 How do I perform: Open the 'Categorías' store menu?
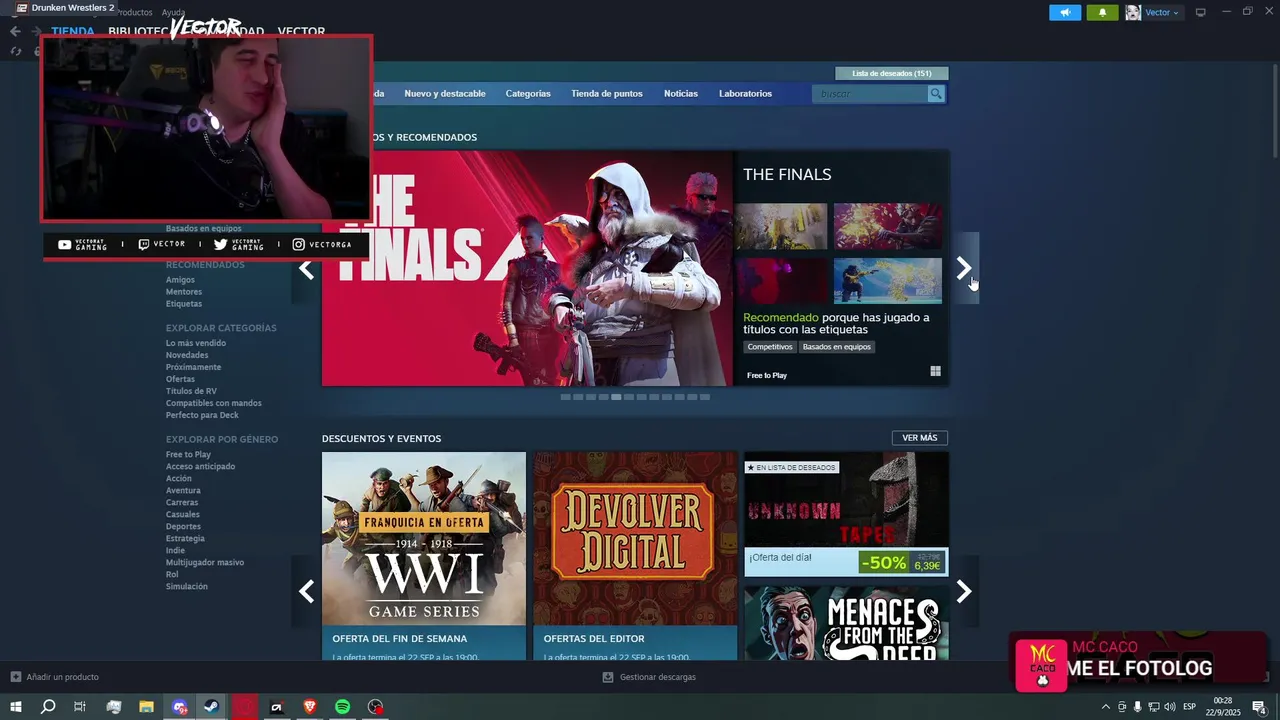coord(528,94)
